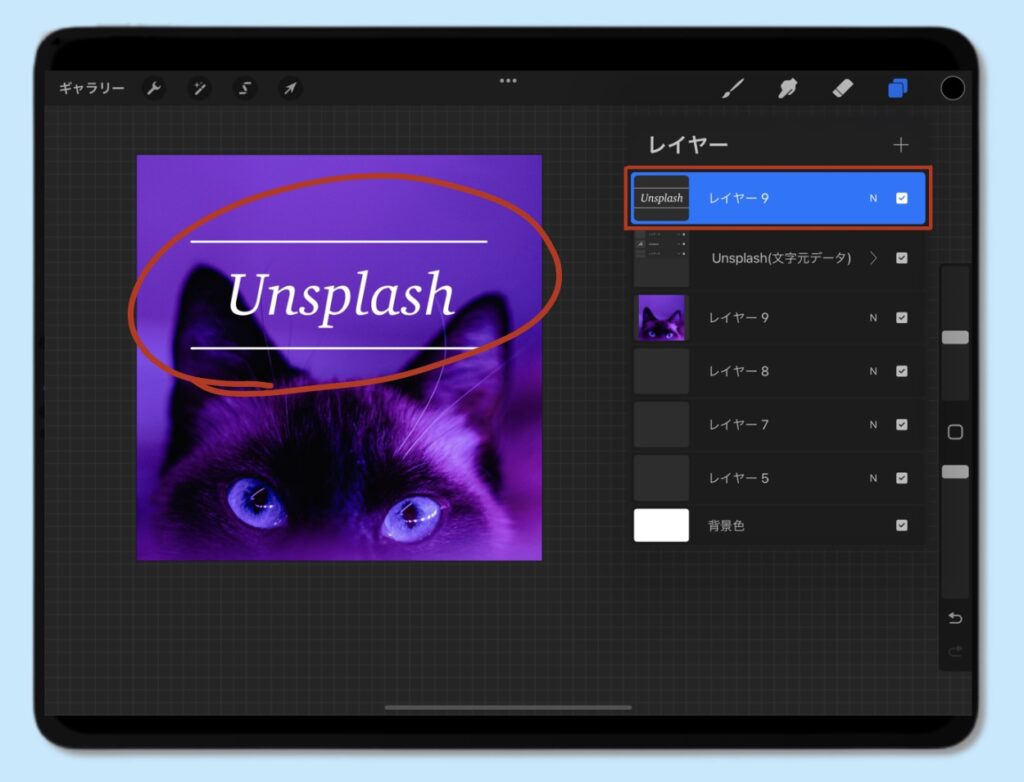The width and height of the screenshot is (1024, 782).
Task: Tap the Unsplash text on the canvas
Action: point(340,295)
